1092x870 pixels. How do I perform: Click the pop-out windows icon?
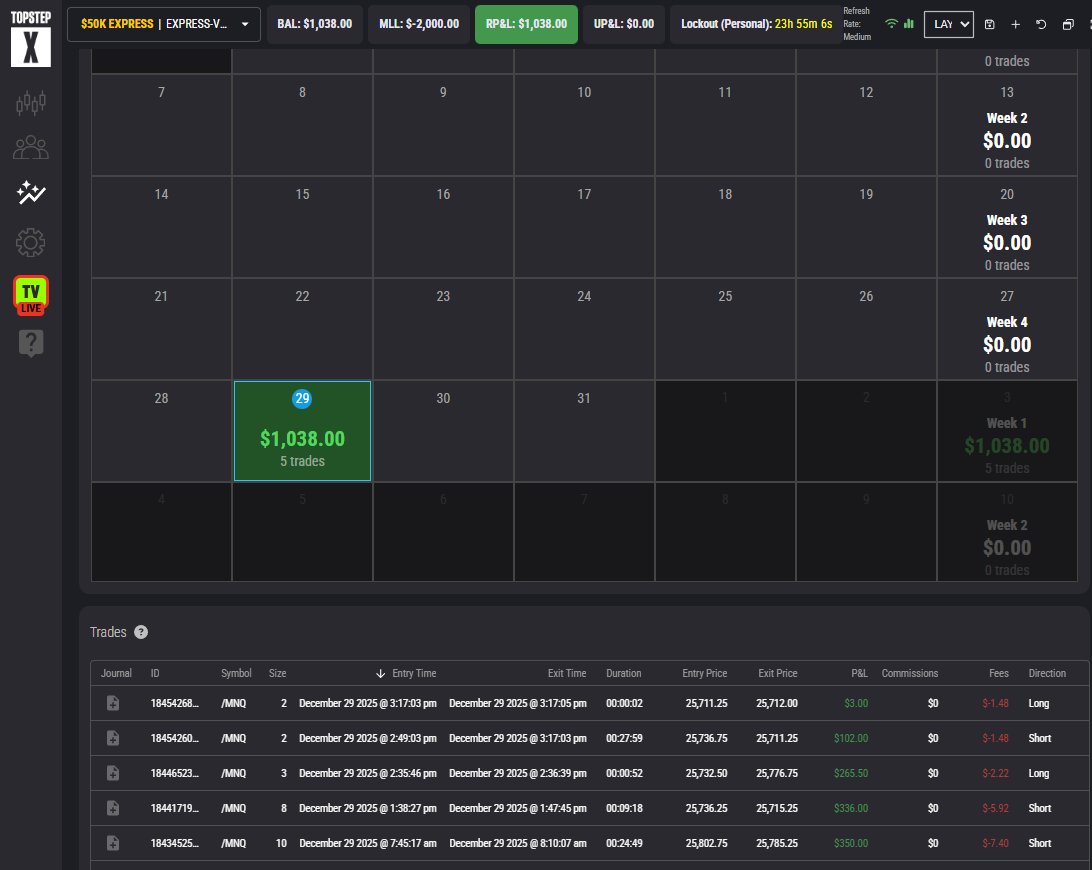point(1068,24)
